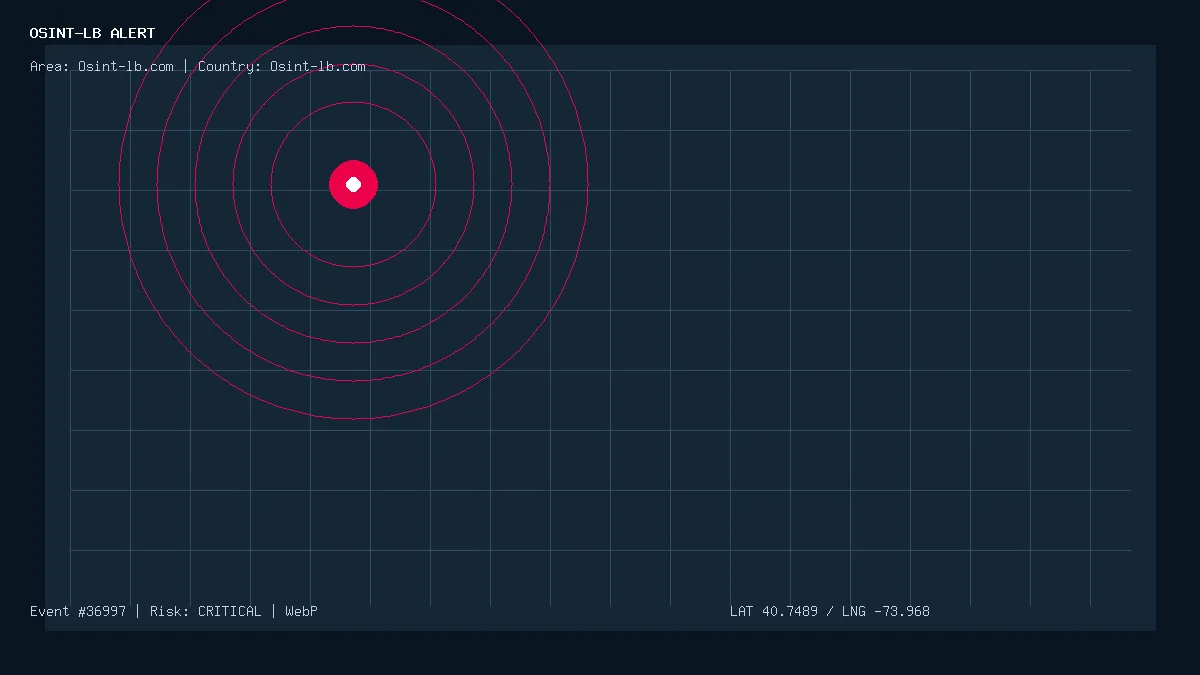Click the red alert marker dot
1200x675 pixels.
(353, 184)
